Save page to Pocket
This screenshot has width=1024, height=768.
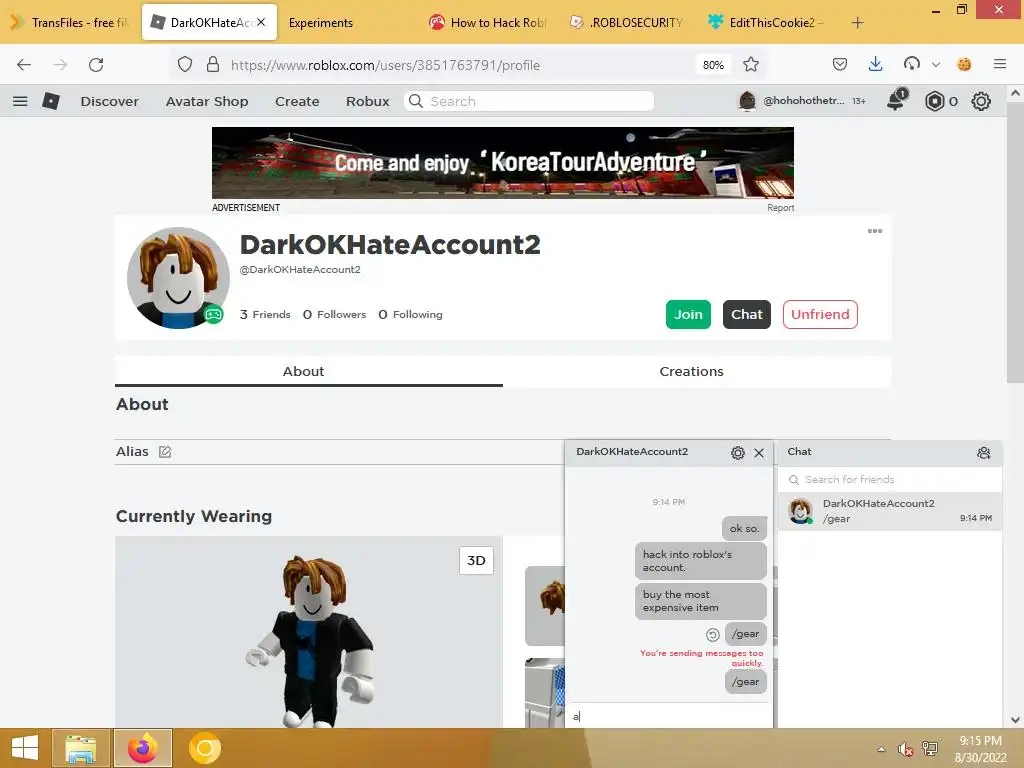coord(840,65)
